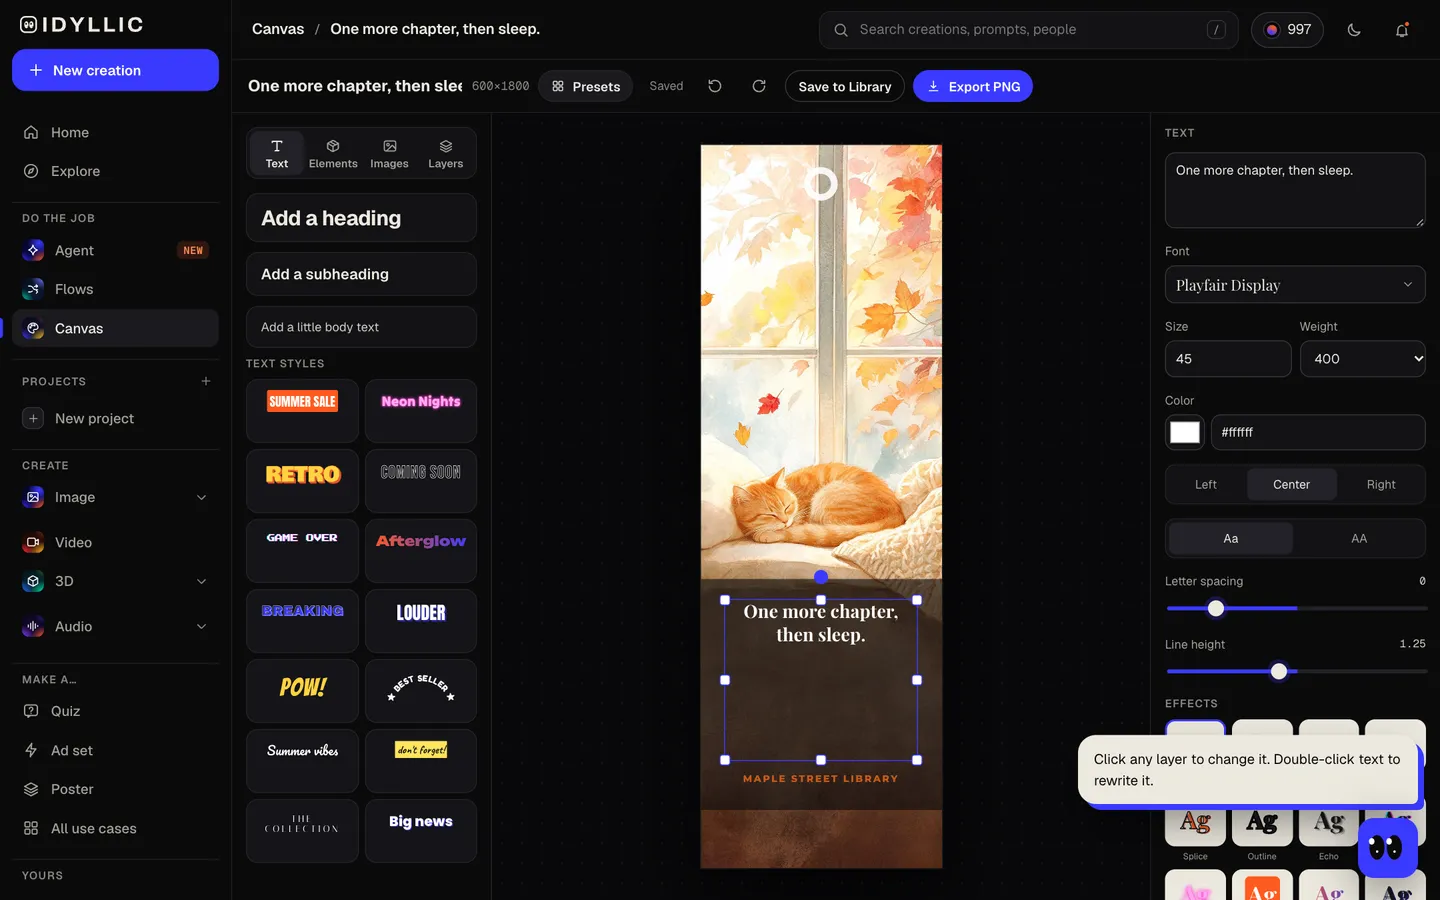
Task: Click Export PNG button
Action: 973,86
